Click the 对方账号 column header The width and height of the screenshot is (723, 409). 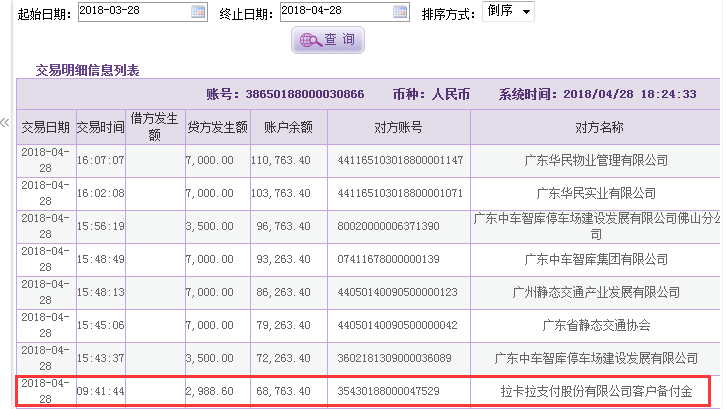coord(398,127)
